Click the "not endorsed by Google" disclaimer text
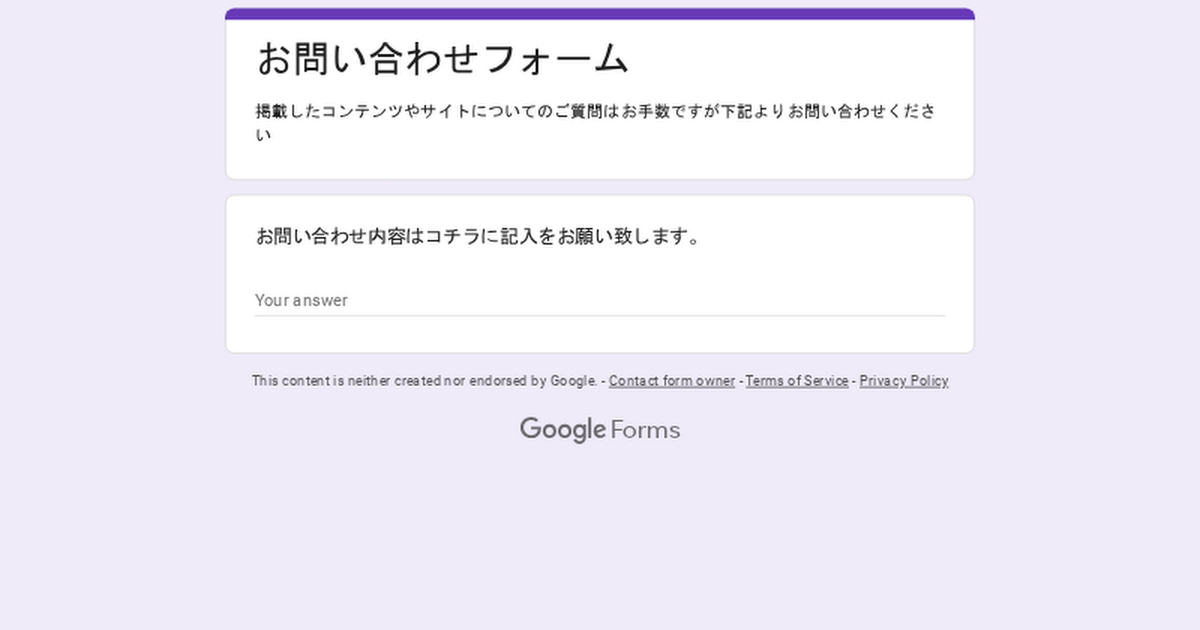 point(423,381)
